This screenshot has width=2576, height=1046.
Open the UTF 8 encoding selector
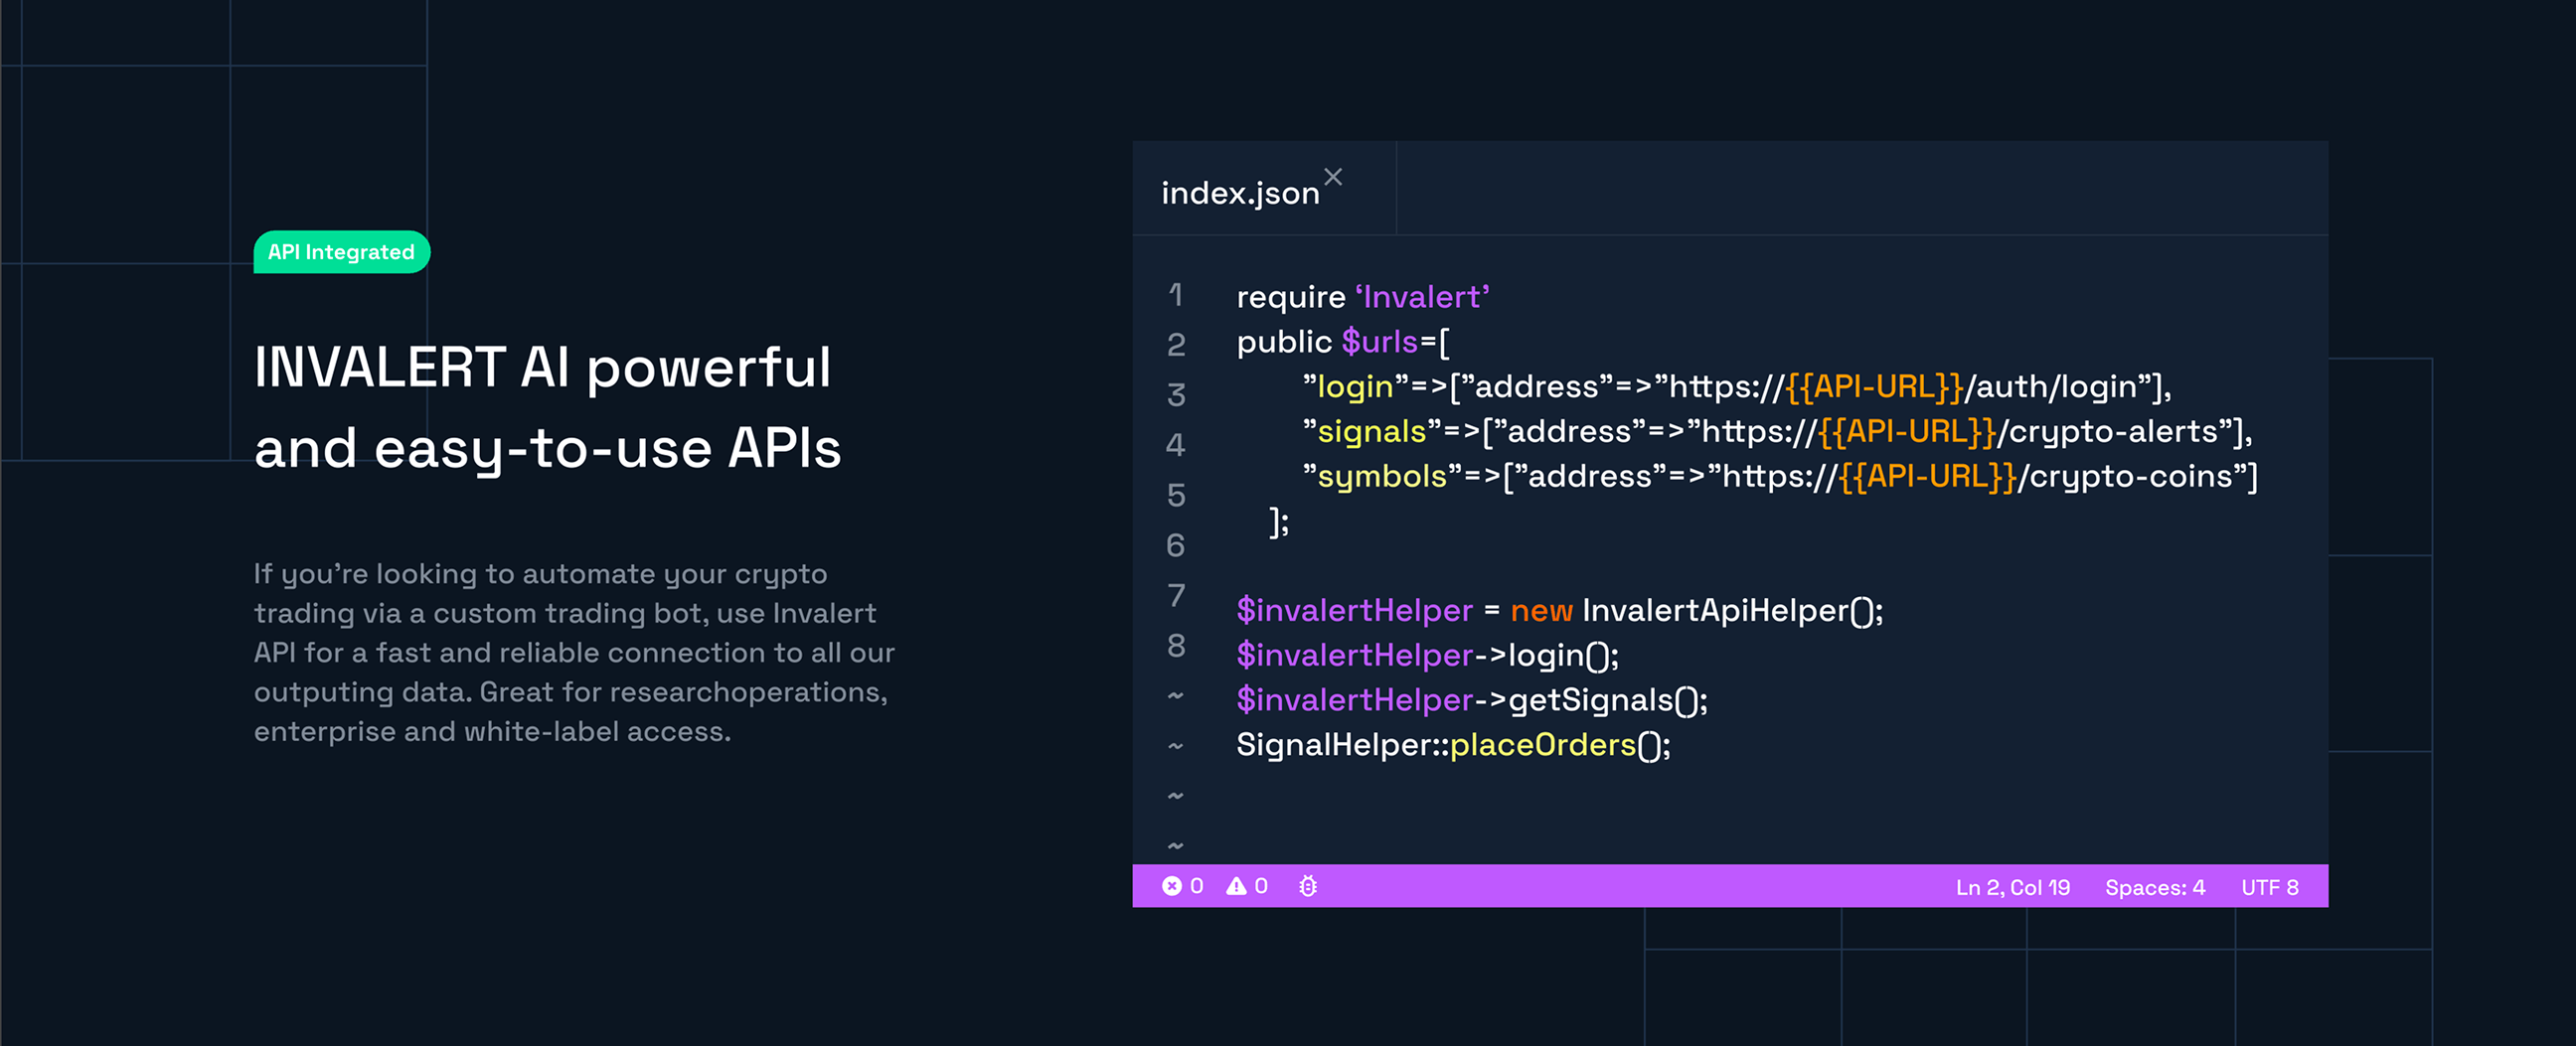click(x=2270, y=887)
